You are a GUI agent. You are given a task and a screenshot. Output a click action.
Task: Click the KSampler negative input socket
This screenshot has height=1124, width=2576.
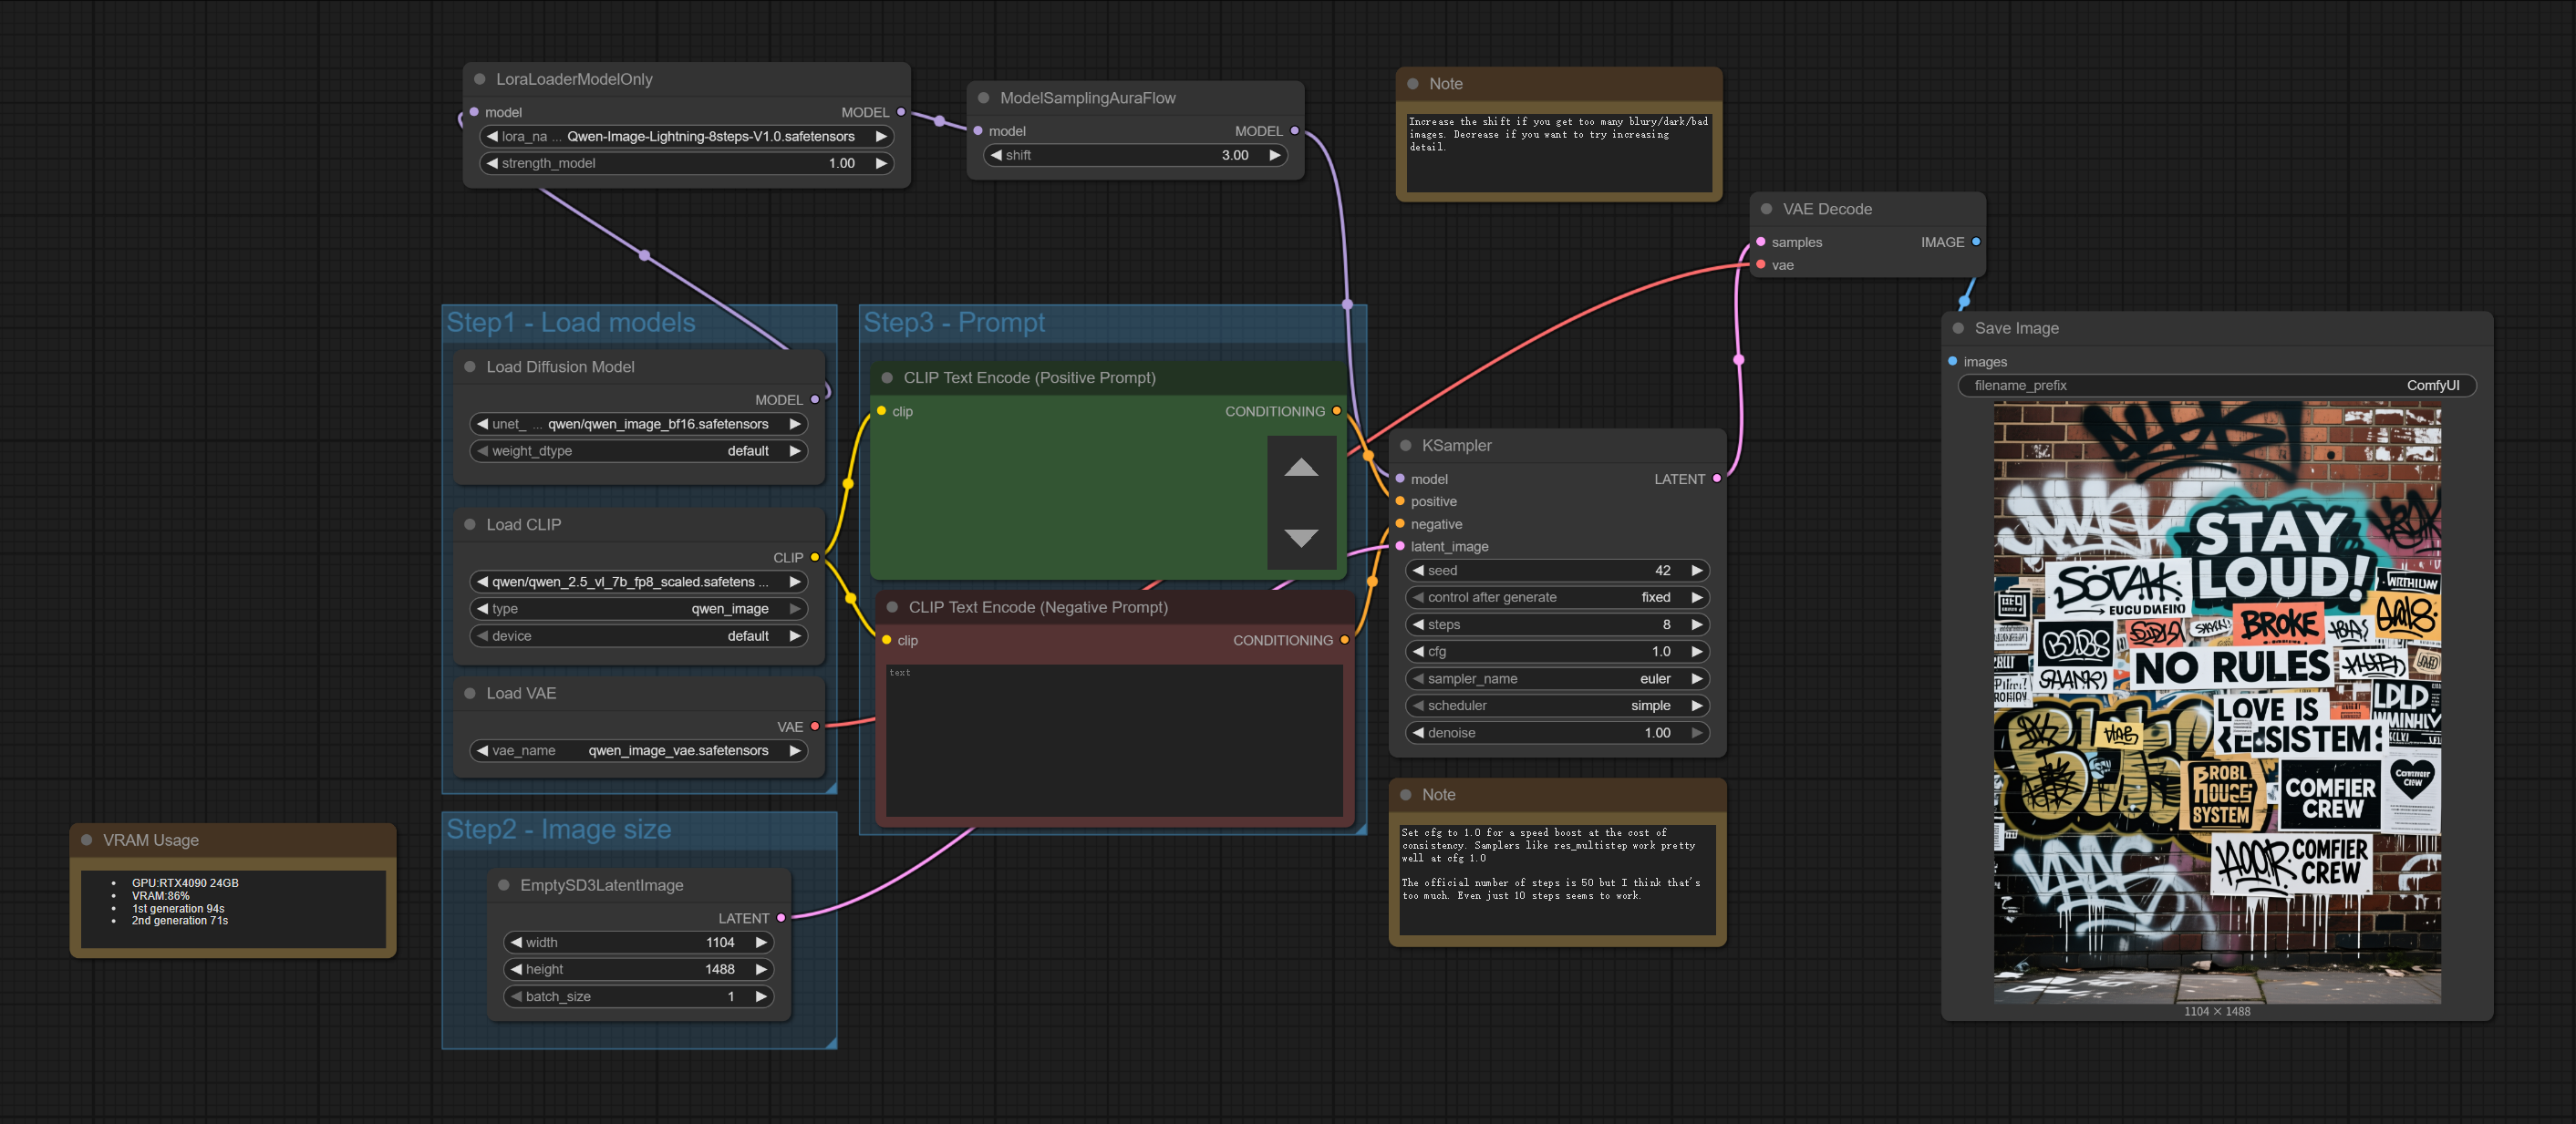click(1400, 524)
